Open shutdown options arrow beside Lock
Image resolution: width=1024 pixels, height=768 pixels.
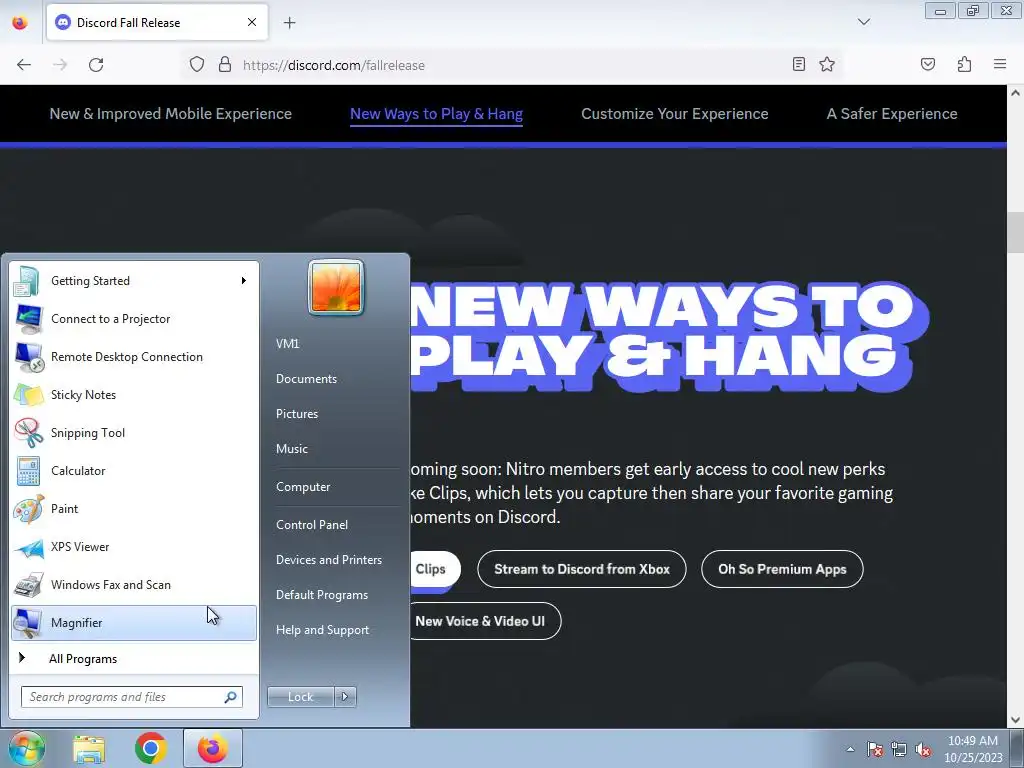tap(345, 697)
